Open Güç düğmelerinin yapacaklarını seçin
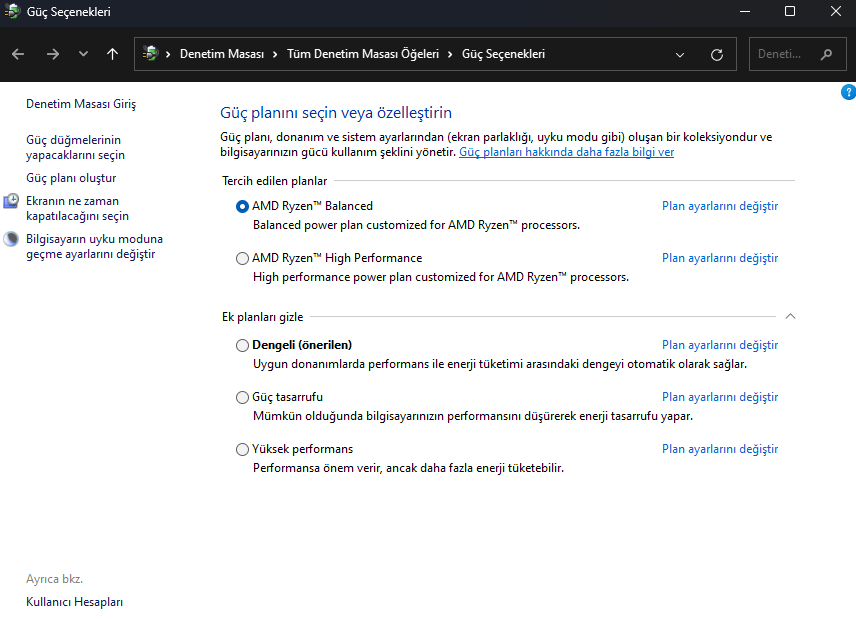The height and width of the screenshot is (619, 856). 75,147
